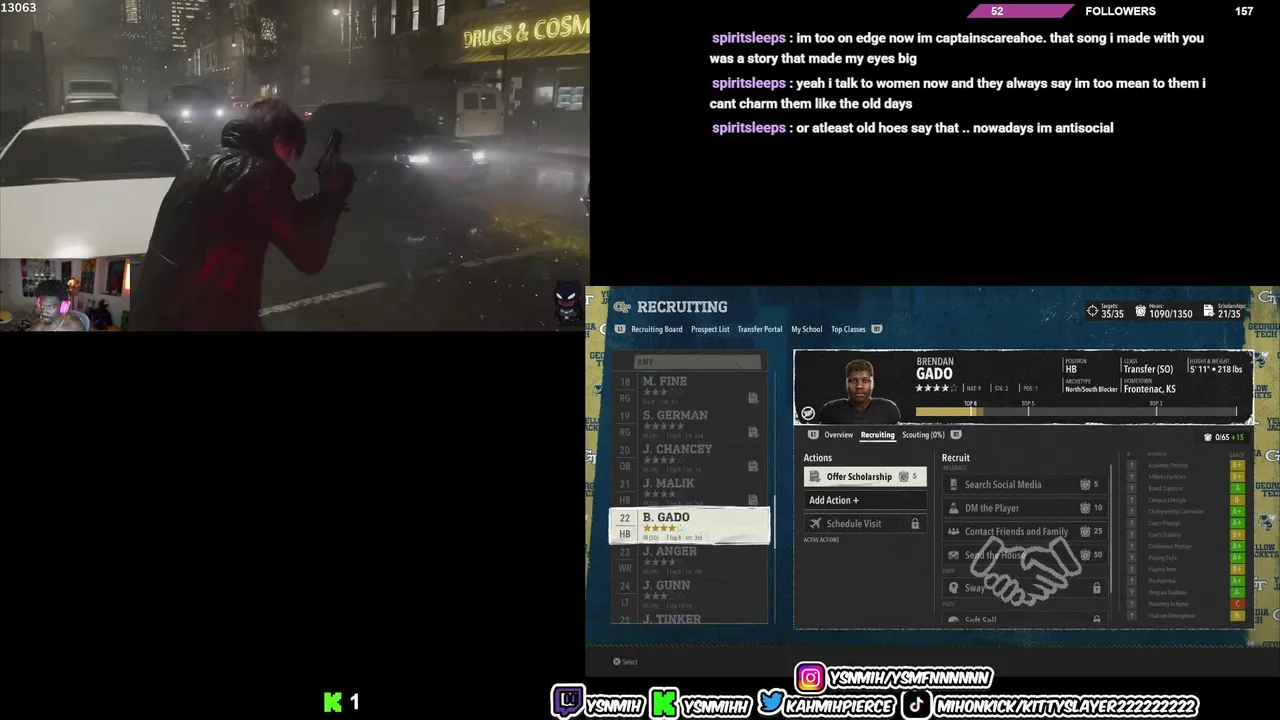Choose Send the House action
This screenshot has height=720, width=1280.
(x=1025, y=555)
